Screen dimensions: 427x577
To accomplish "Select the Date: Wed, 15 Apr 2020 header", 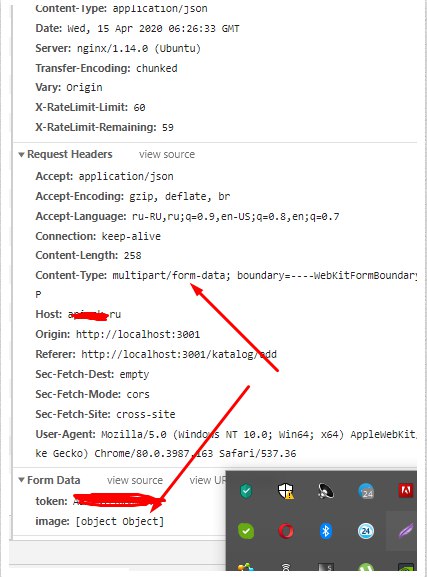I will (x=137, y=28).
